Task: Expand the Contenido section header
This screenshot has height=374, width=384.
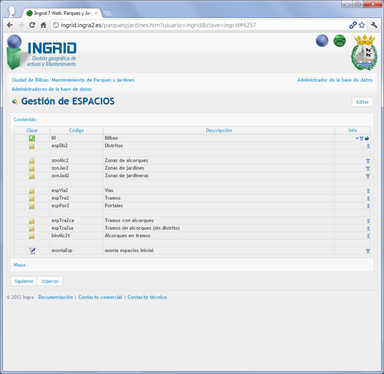Action: coord(25,119)
